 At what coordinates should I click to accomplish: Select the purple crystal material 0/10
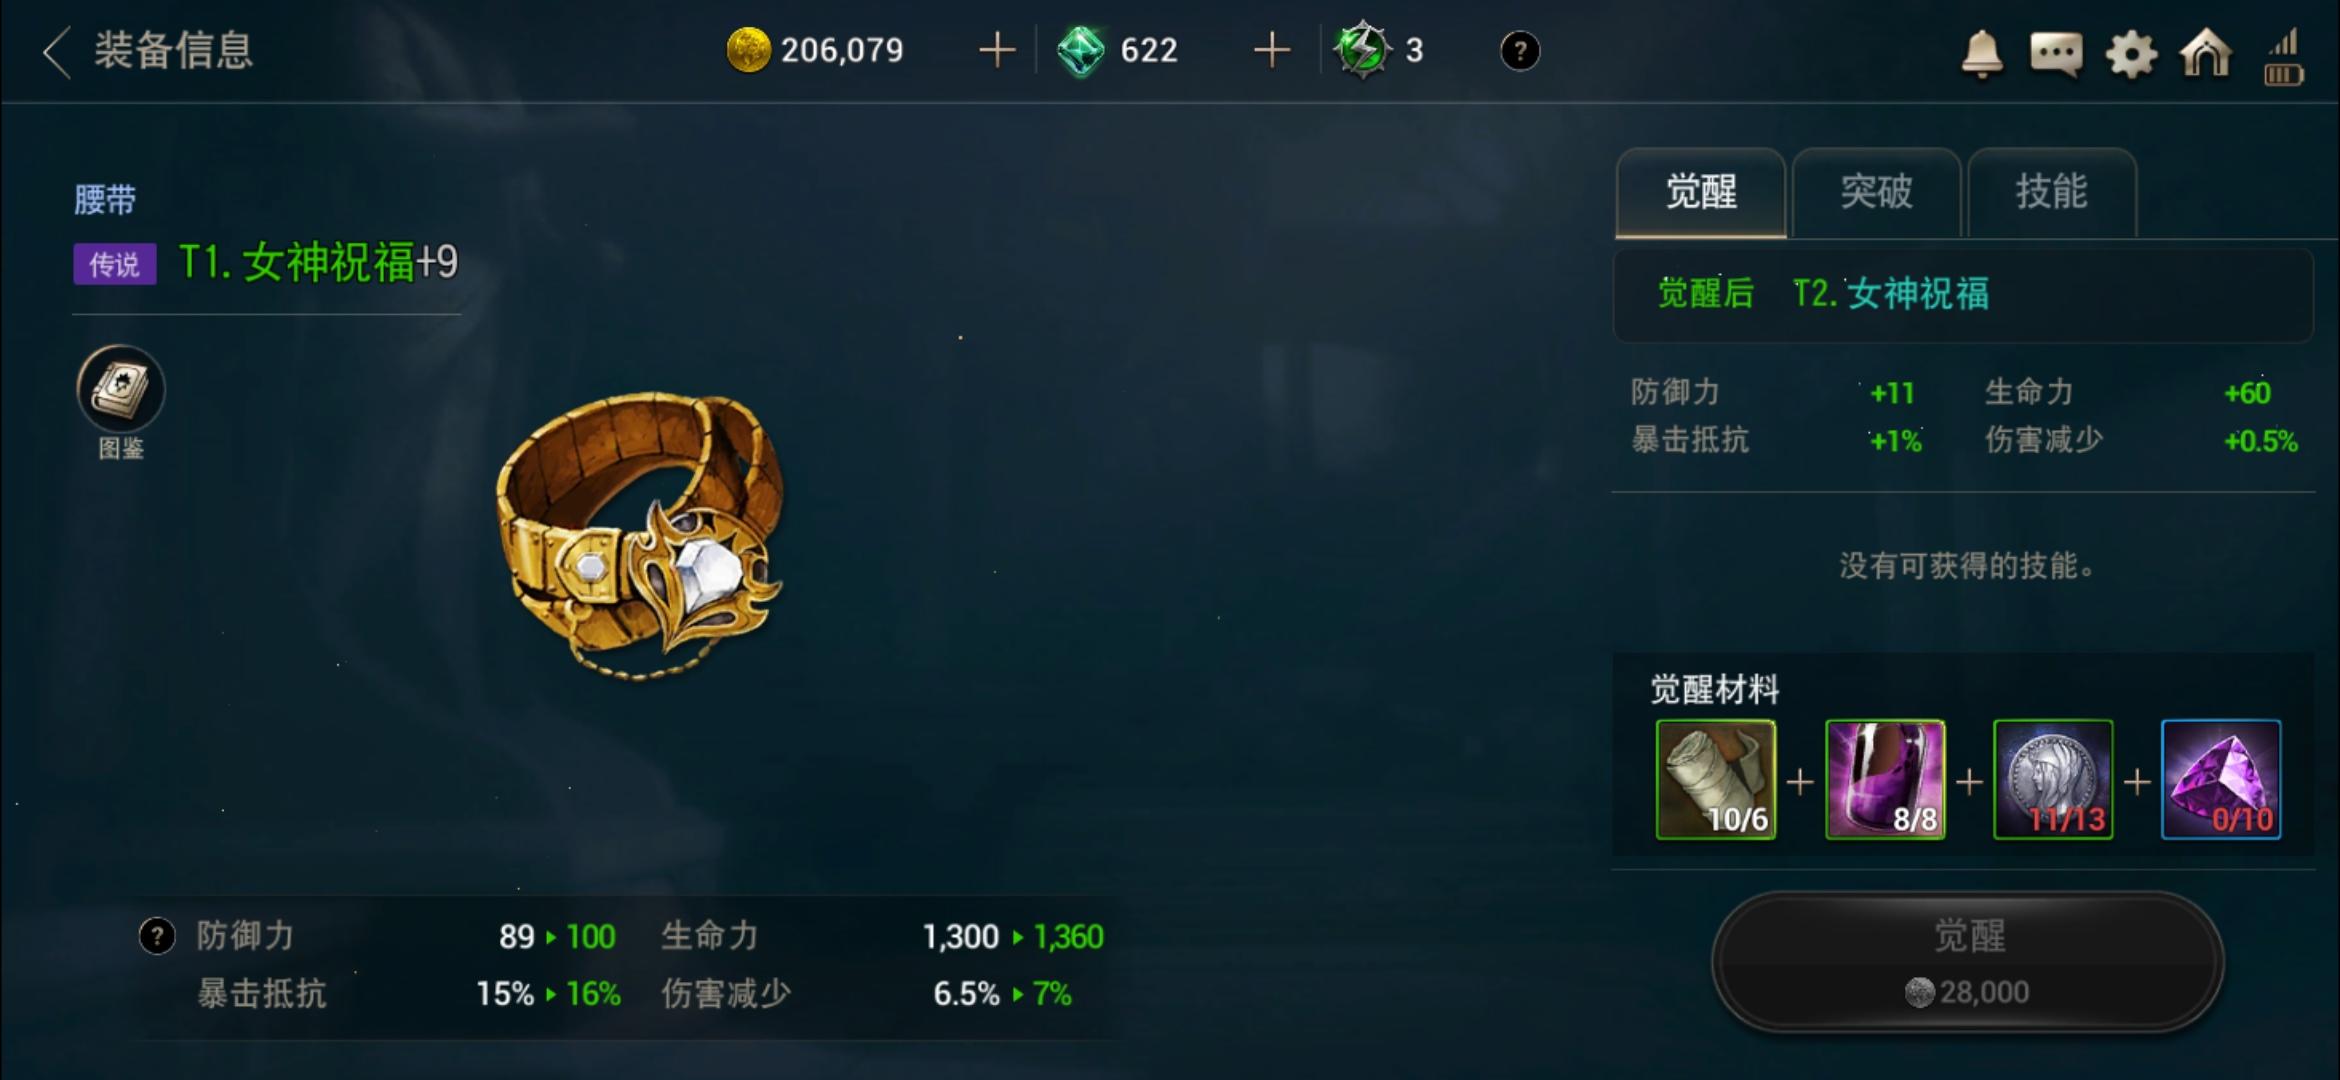click(x=2221, y=780)
